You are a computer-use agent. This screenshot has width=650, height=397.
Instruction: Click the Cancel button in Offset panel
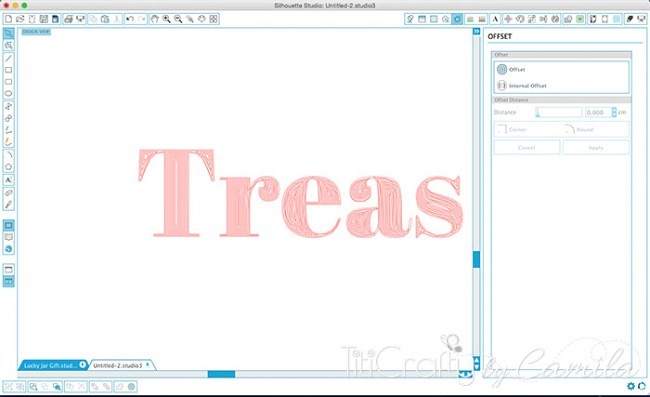point(527,148)
